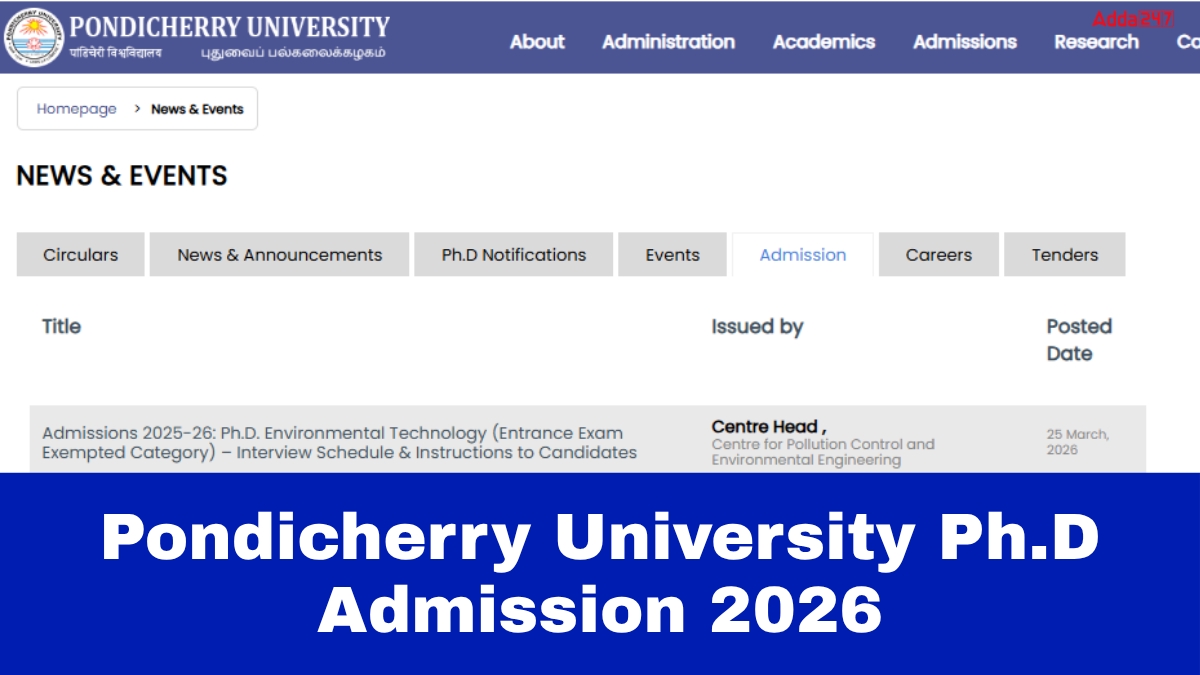1200x675 pixels.
Task: Open the Ph.D Notifications tab
Action: [x=514, y=255]
